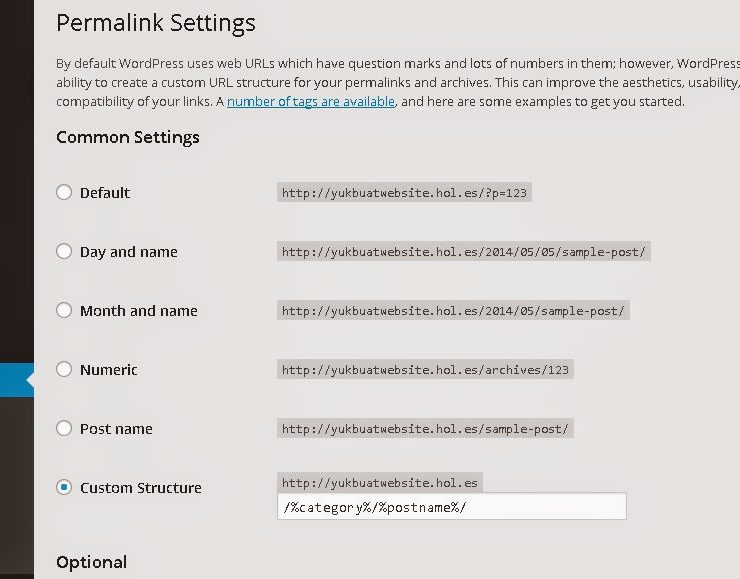This screenshot has height=579, width=740.
Task: Click the 'Numeric' label text
Action: tap(109, 369)
